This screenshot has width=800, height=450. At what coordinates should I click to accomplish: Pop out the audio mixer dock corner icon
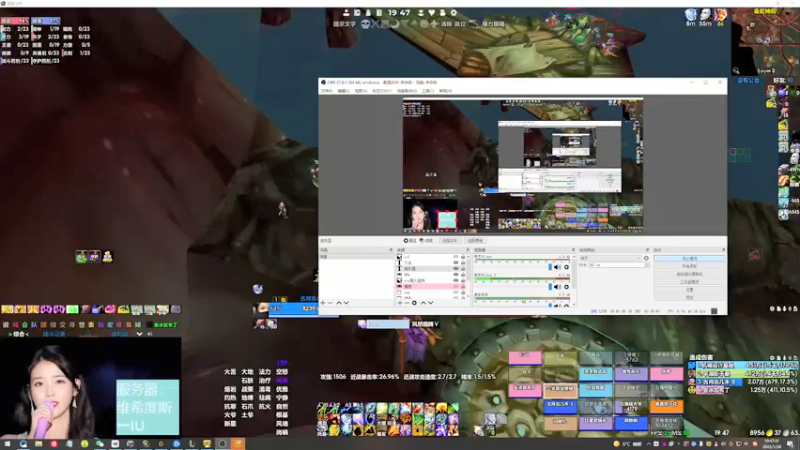pos(573,249)
